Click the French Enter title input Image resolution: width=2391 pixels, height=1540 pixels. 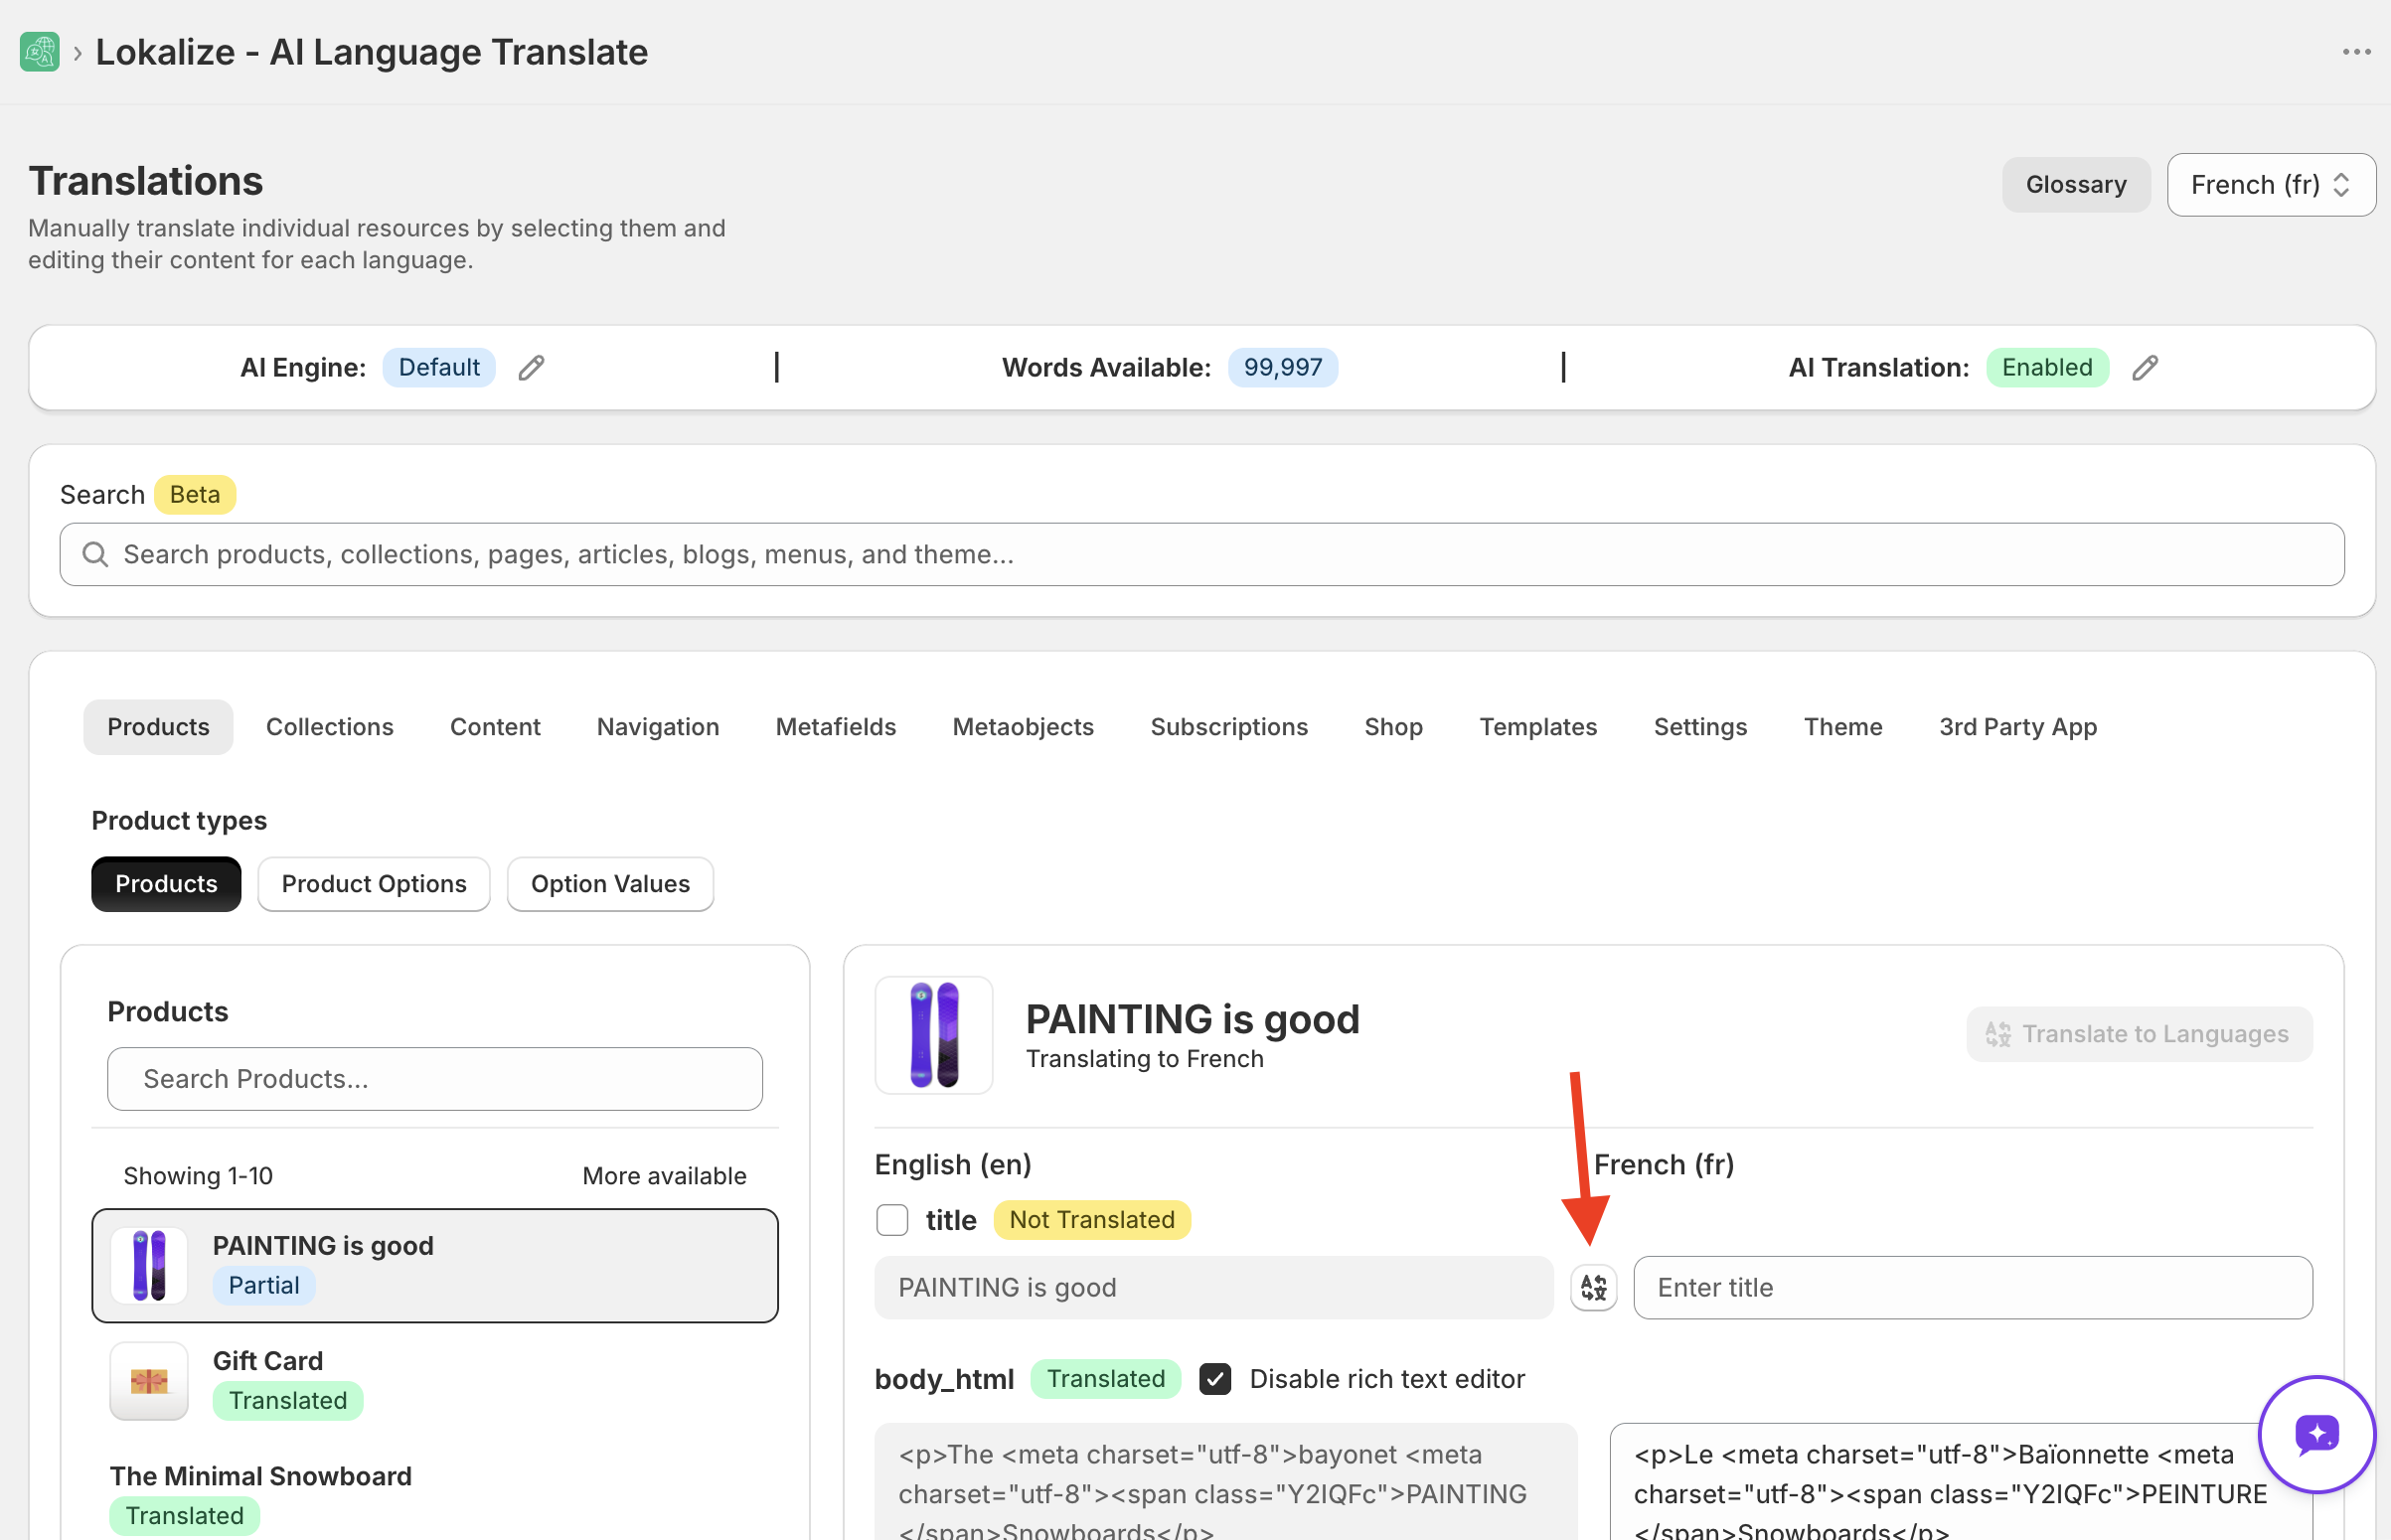(1972, 1287)
